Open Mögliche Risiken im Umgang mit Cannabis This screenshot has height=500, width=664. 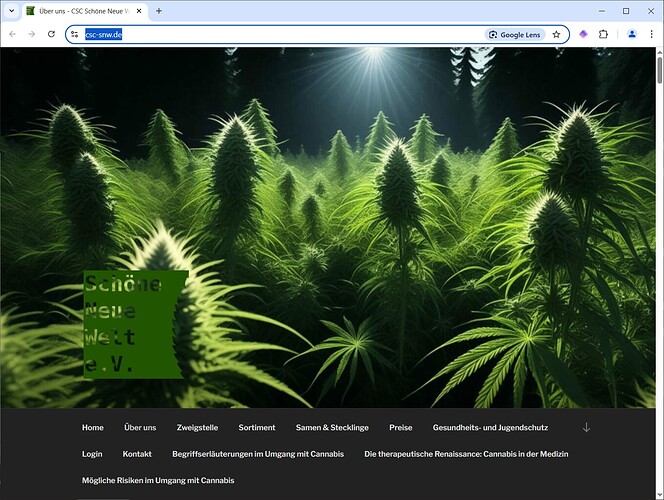tap(158, 480)
